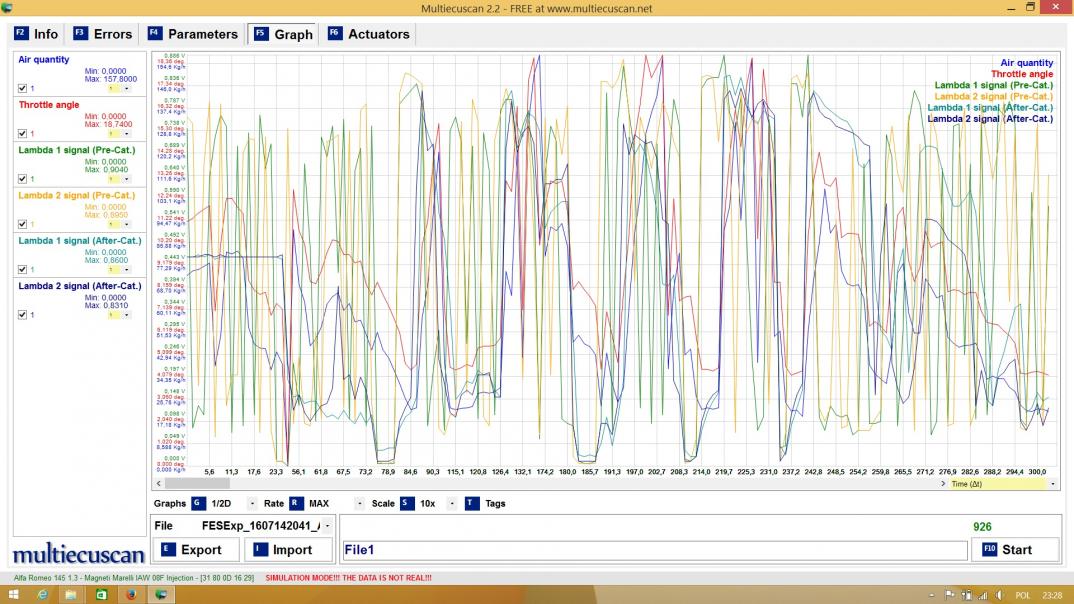Open the Lambda 1 (After-Cat.) axis dropdown

coord(126,269)
